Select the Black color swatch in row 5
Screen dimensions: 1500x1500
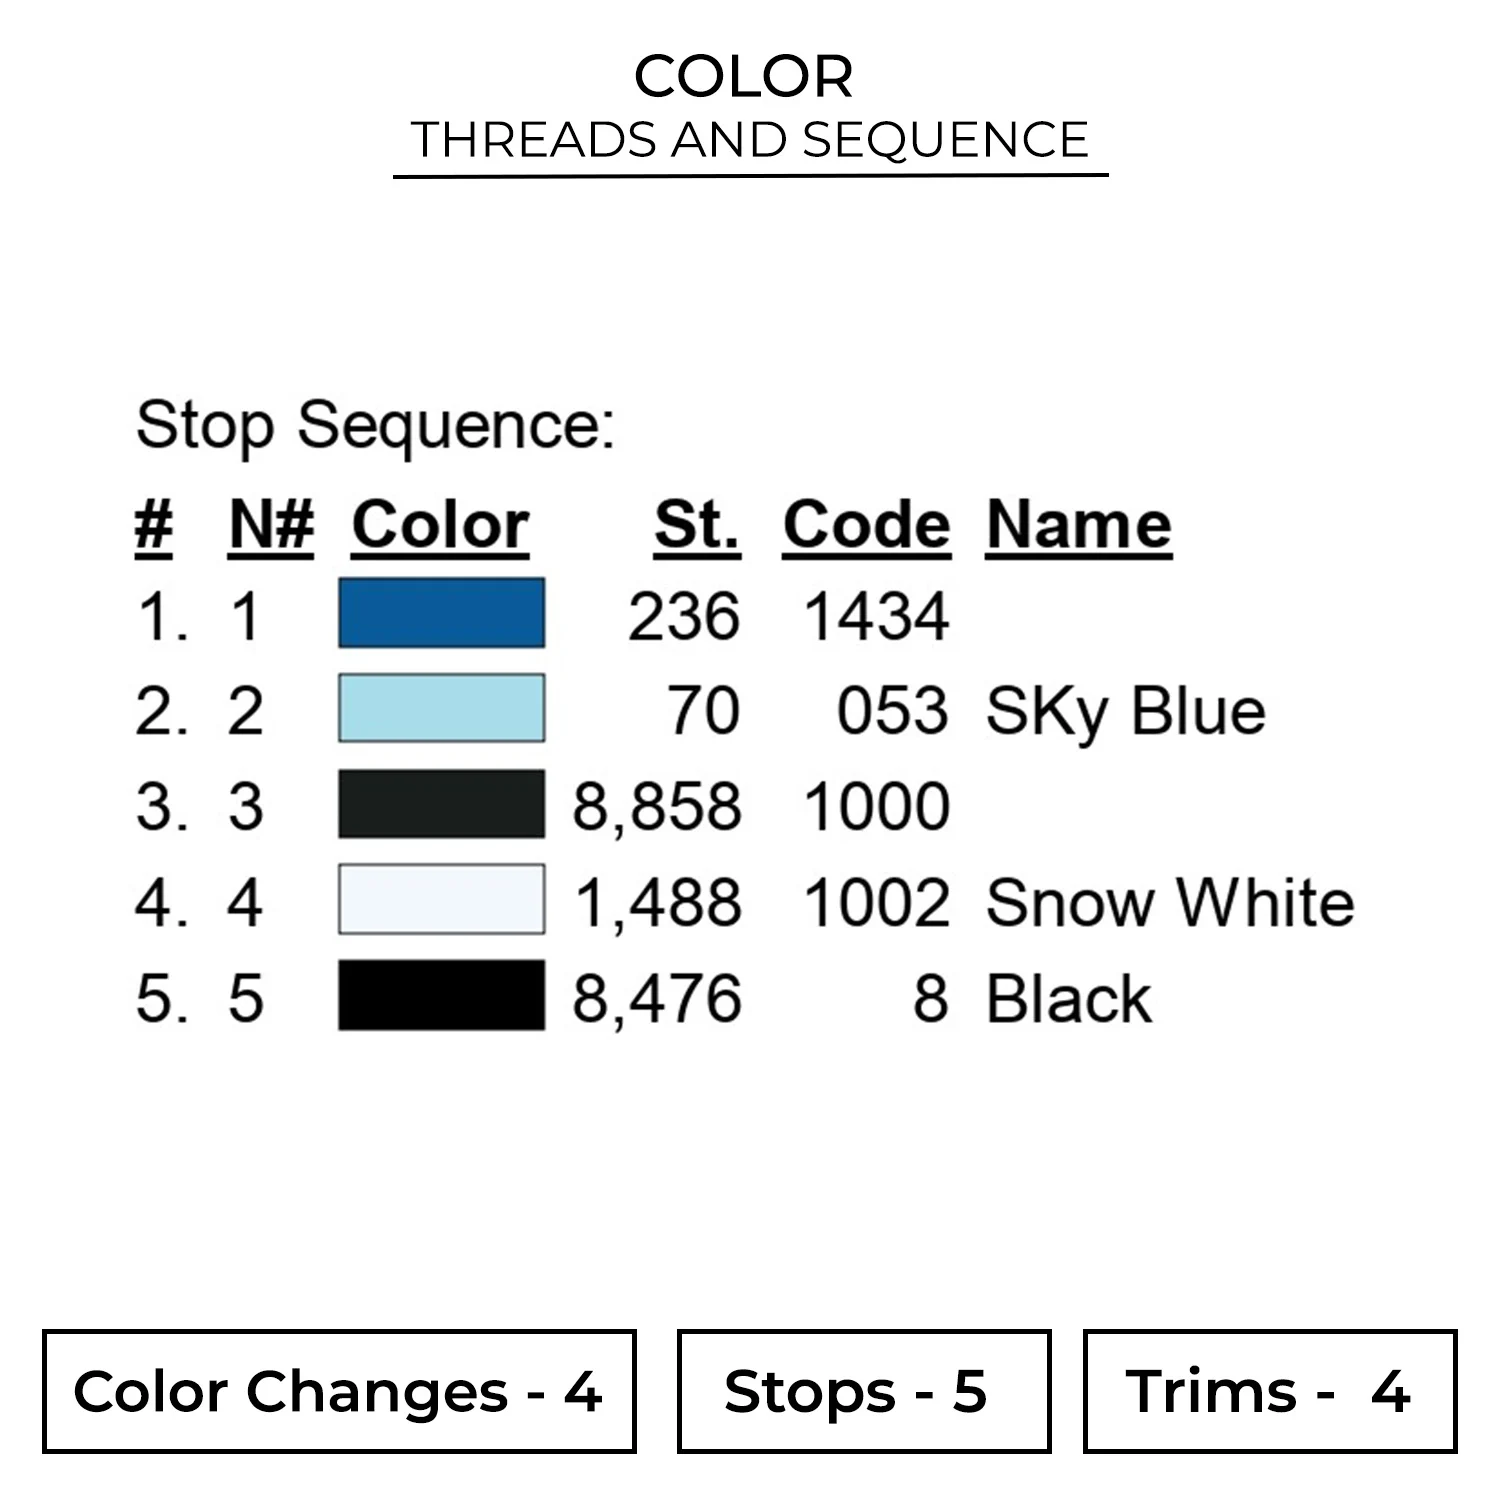click(441, 995)
